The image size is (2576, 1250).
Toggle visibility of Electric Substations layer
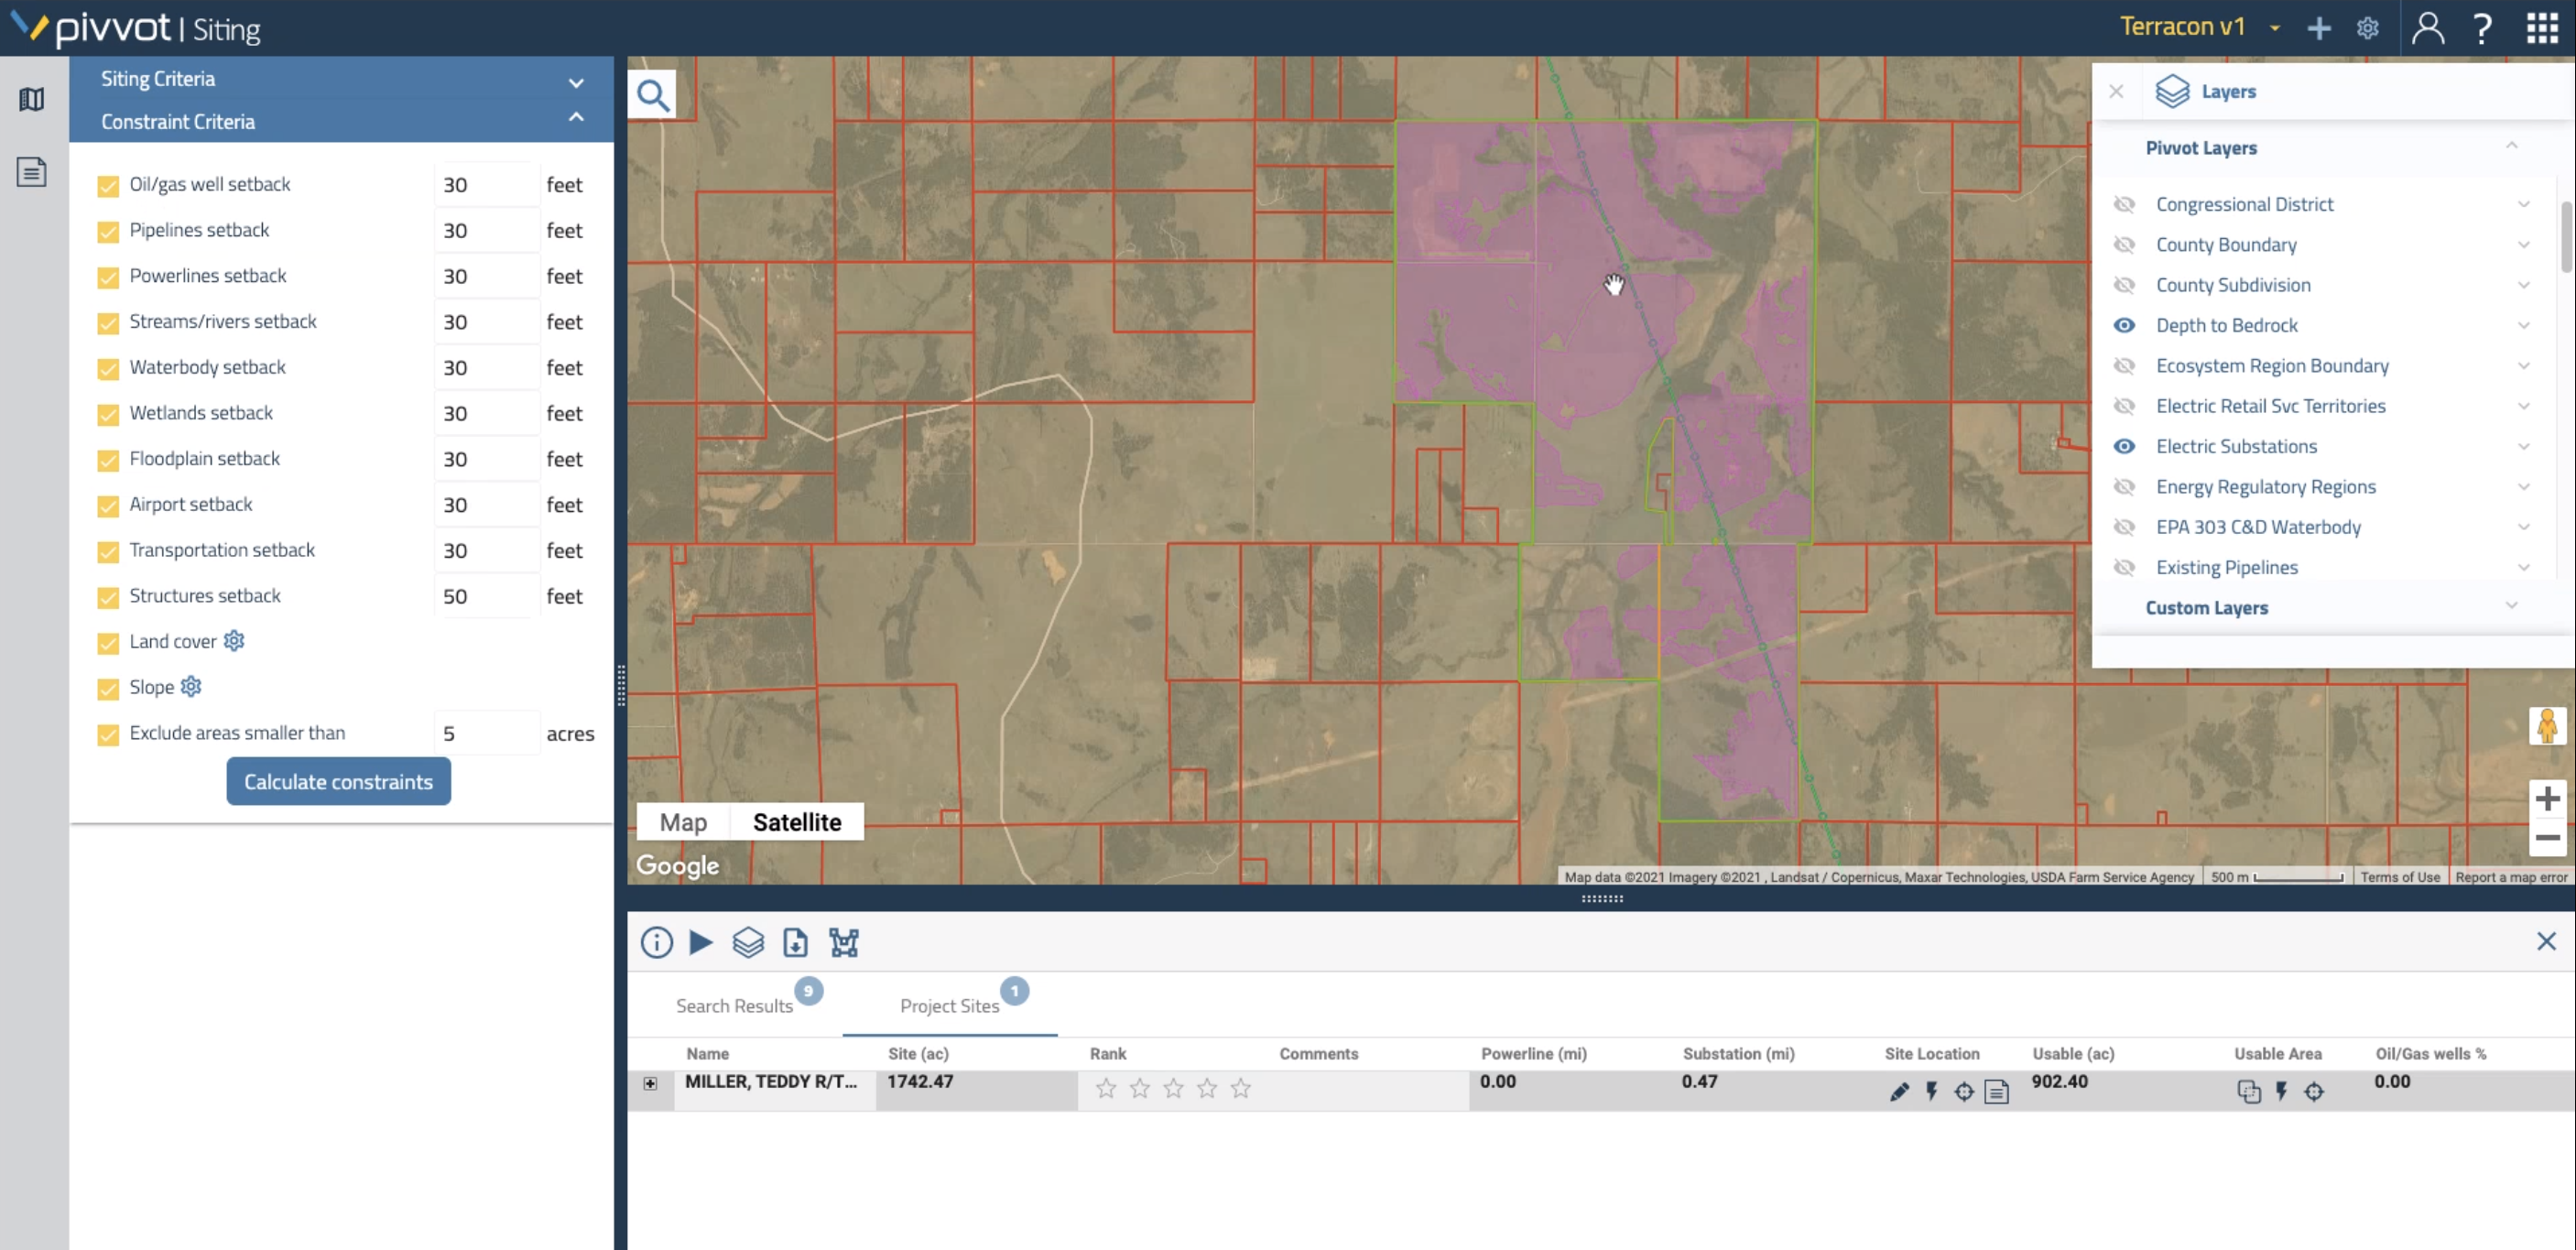(x=2125, y=447)
